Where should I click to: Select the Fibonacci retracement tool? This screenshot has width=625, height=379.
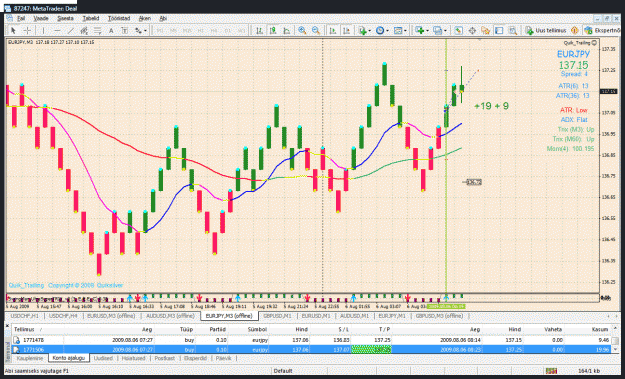click(x=98, y=31)
